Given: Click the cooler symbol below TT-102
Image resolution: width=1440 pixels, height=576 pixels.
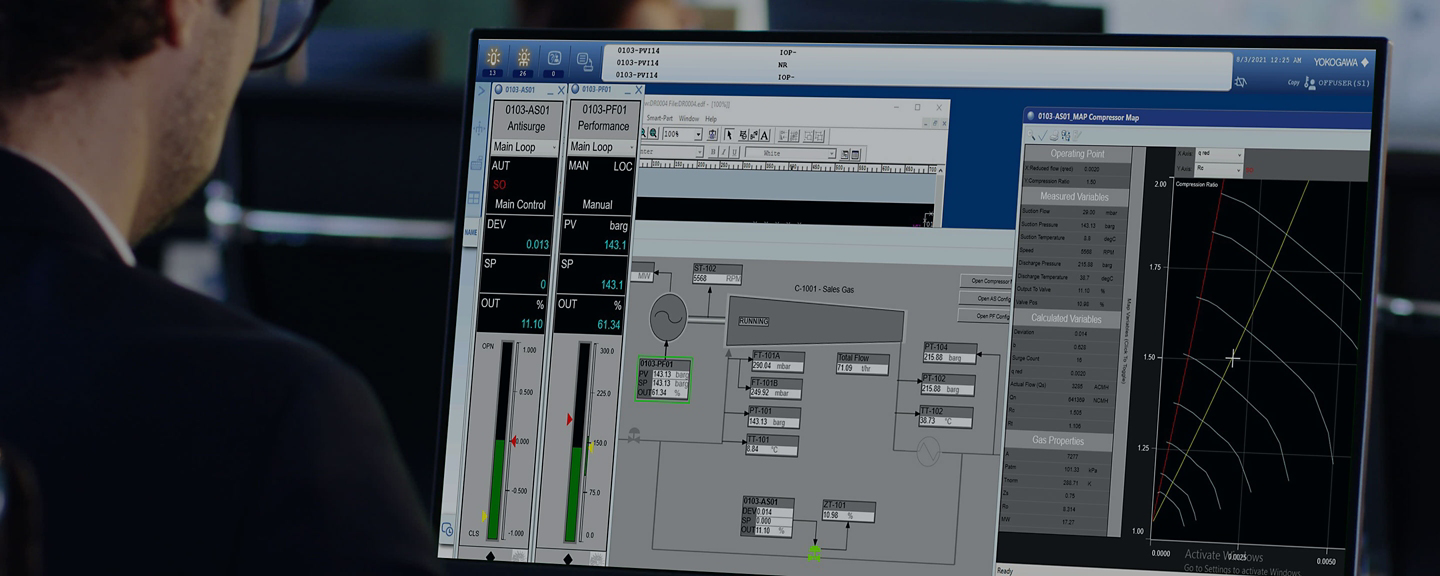Looking at the screenshot, I should tap(931, 453).
